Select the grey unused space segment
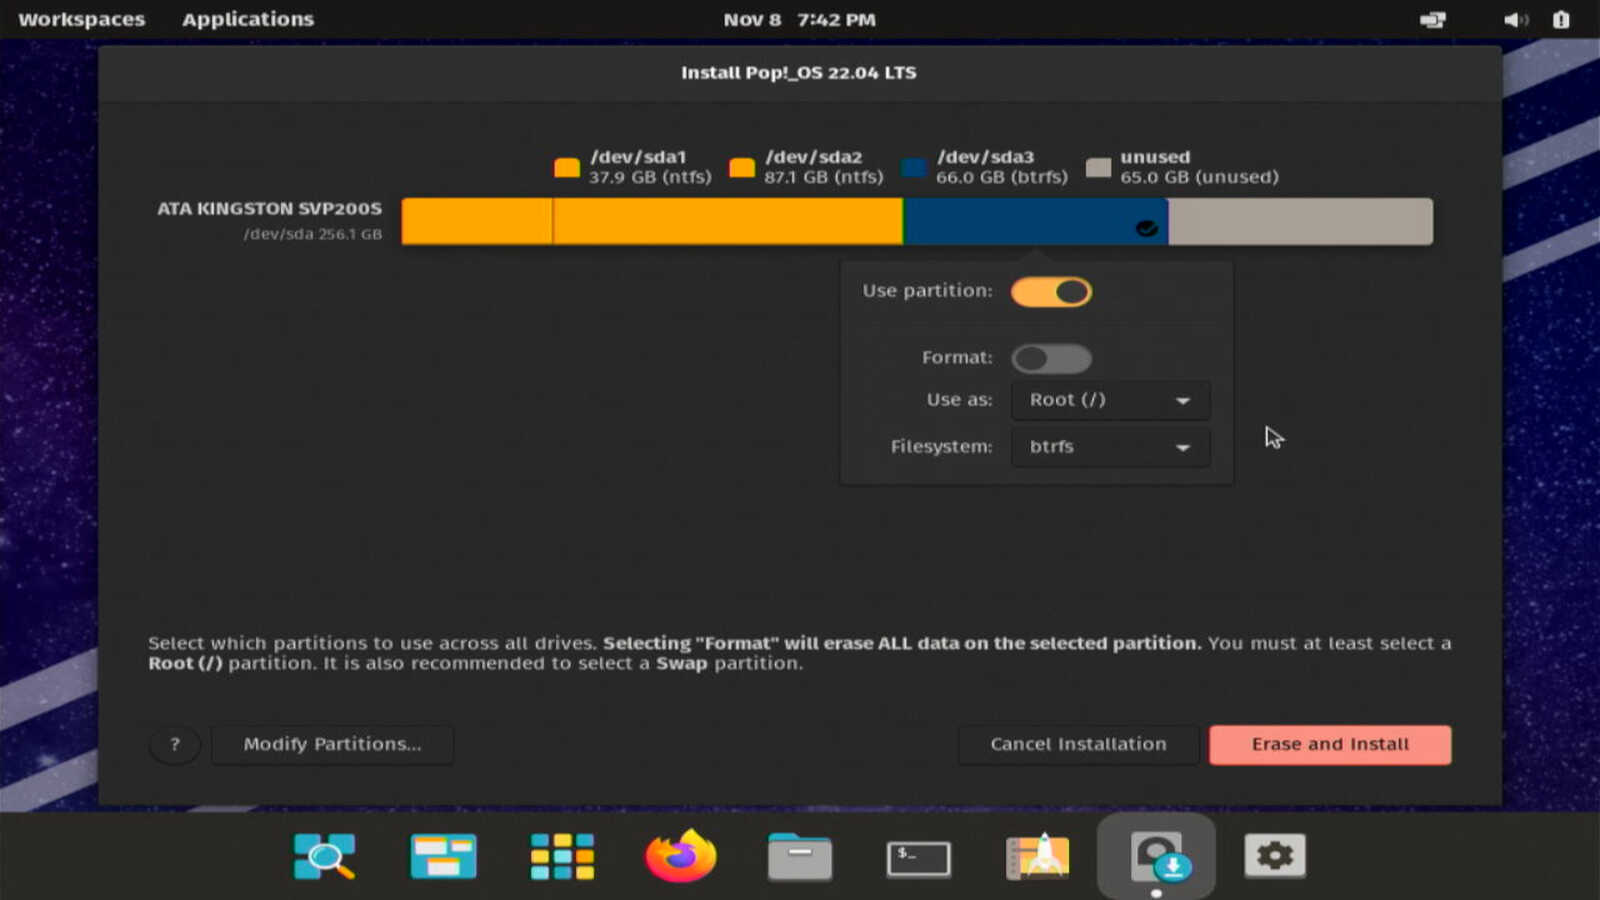 pos(1301,221)
